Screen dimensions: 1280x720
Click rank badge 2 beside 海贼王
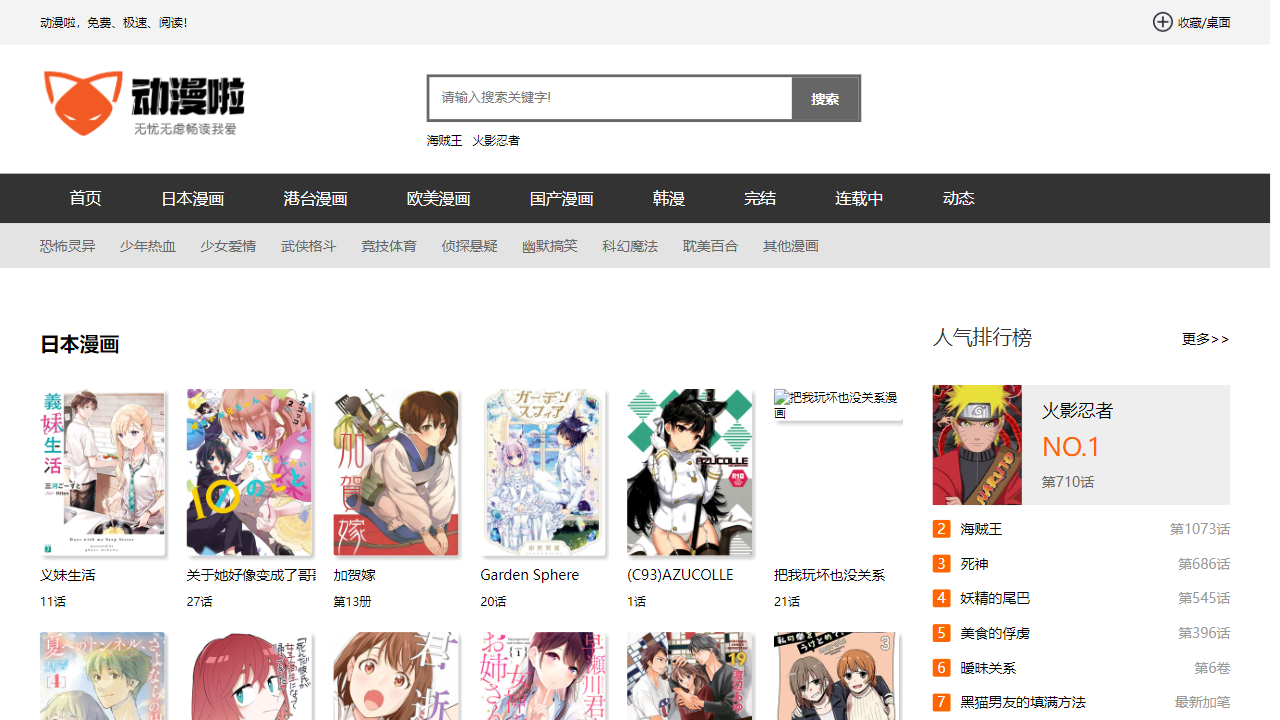(x=941, y=529)
